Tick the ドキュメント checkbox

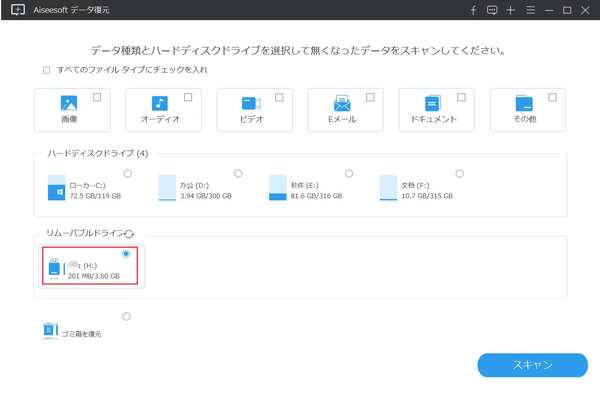pyautogui.click(x=461, y=97)
